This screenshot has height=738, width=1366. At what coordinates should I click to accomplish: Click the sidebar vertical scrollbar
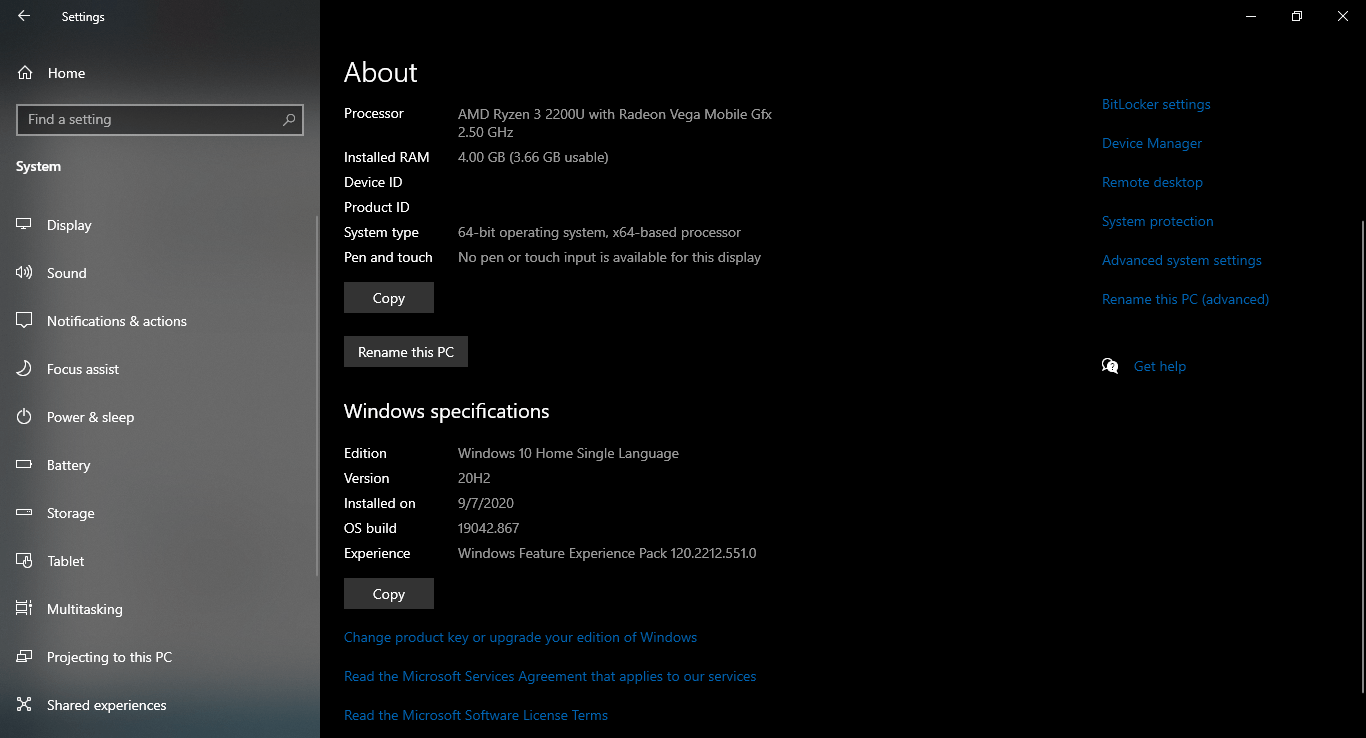click(x=318, y=395)
